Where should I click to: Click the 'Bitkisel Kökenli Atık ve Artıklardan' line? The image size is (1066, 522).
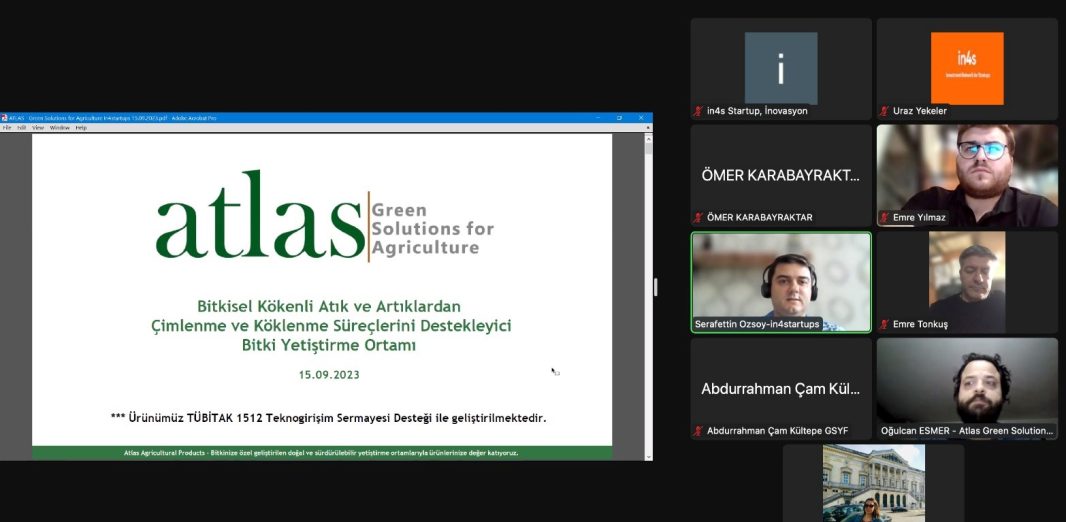[x=329, y=307]
